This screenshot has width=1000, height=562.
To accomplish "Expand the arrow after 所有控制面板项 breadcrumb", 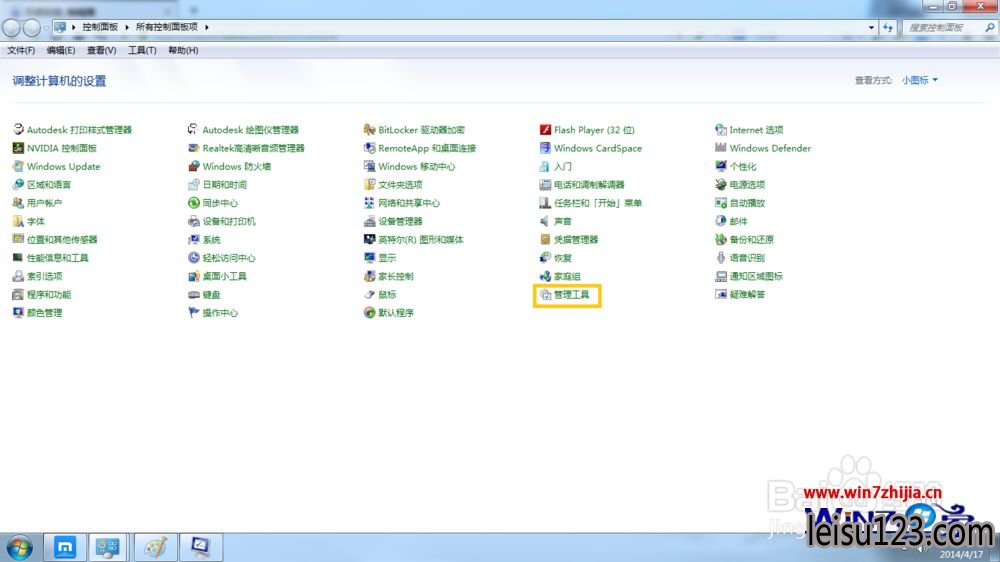I will pos(207,27).
